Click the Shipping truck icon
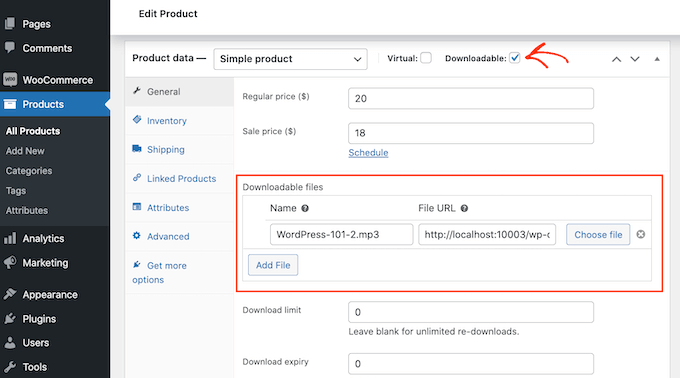Viewport: 680px width, 378px height. (137, 149)
